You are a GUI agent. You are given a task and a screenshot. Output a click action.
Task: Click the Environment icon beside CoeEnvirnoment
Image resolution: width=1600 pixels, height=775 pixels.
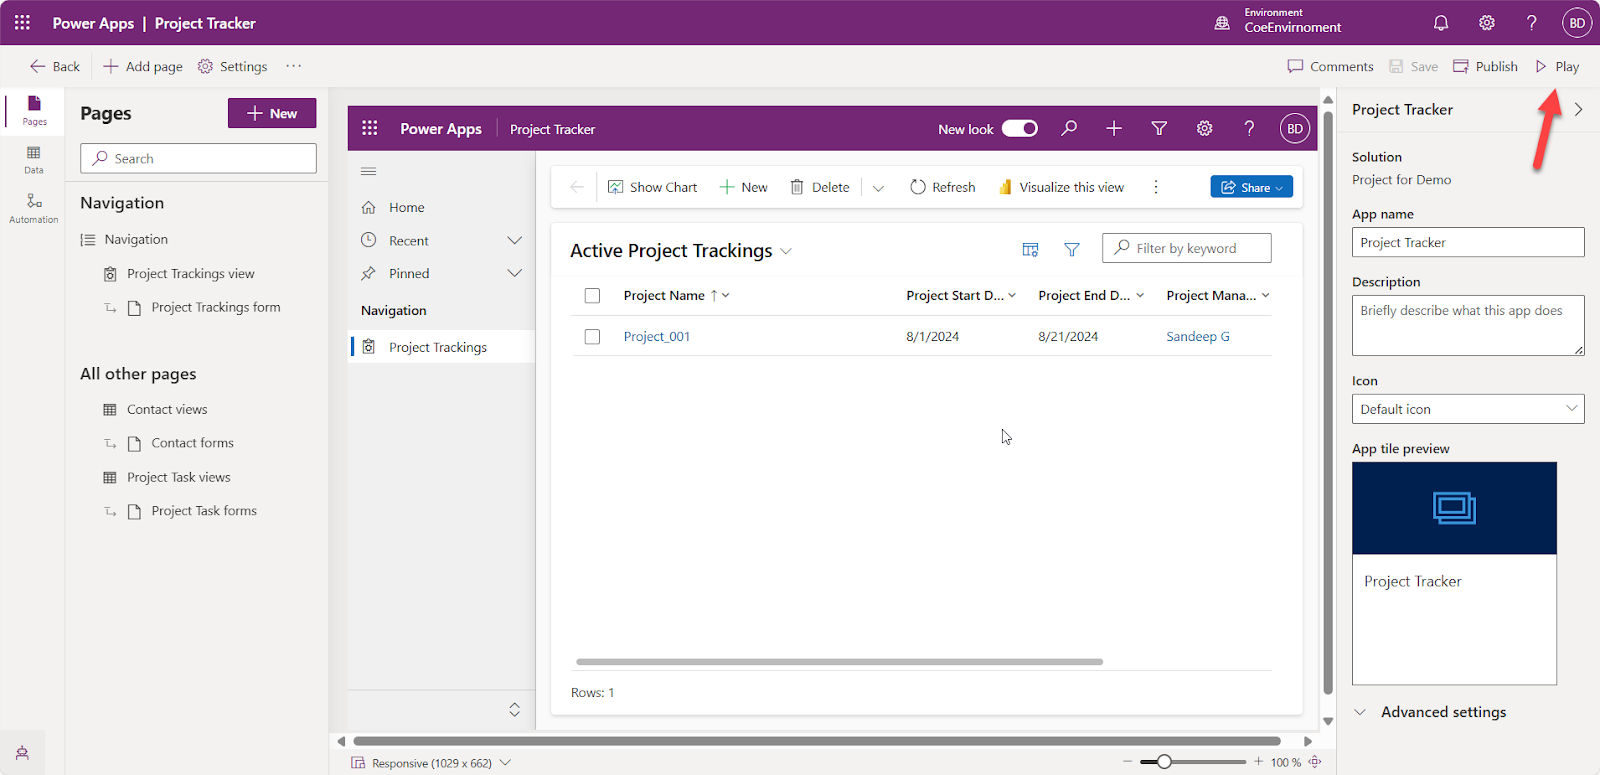click(1222, 22)
